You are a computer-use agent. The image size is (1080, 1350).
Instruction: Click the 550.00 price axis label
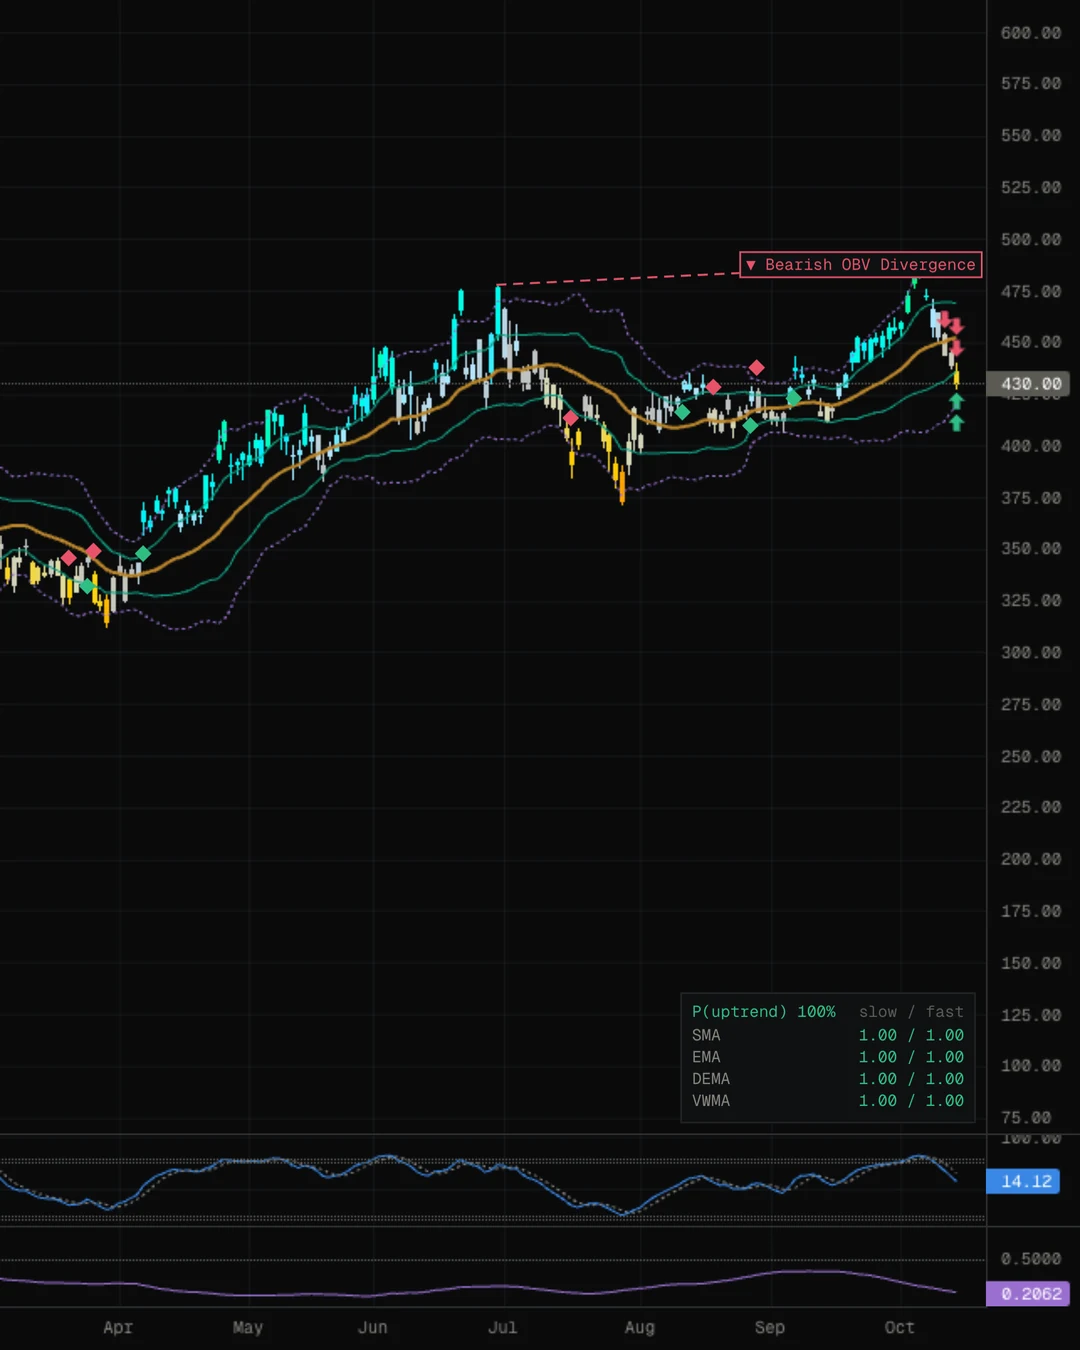tap(1031, 136)
